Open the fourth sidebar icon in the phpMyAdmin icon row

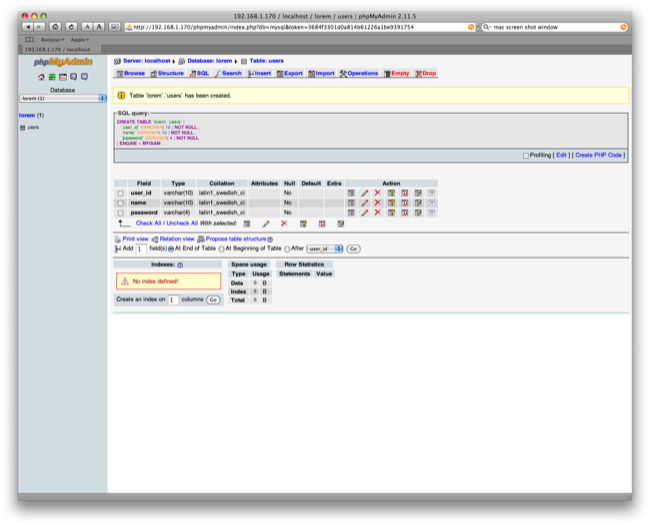pos(73,77)
